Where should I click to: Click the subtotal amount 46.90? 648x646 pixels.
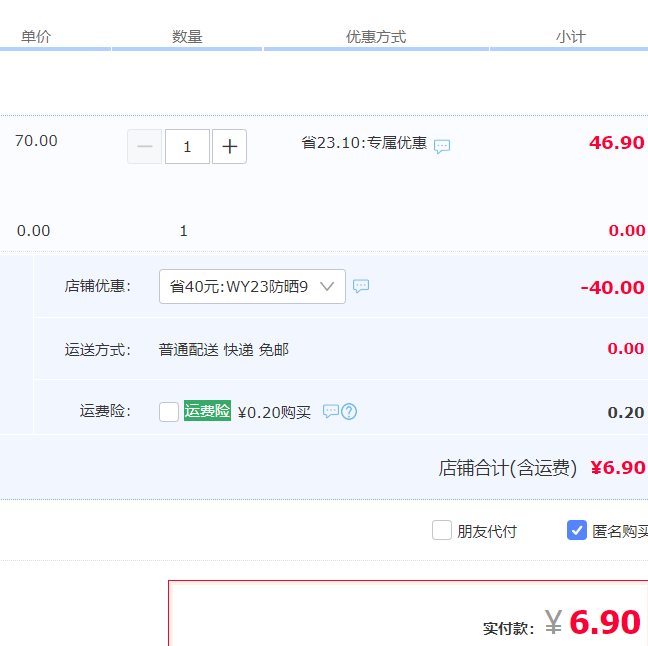(x=617, y=143)
